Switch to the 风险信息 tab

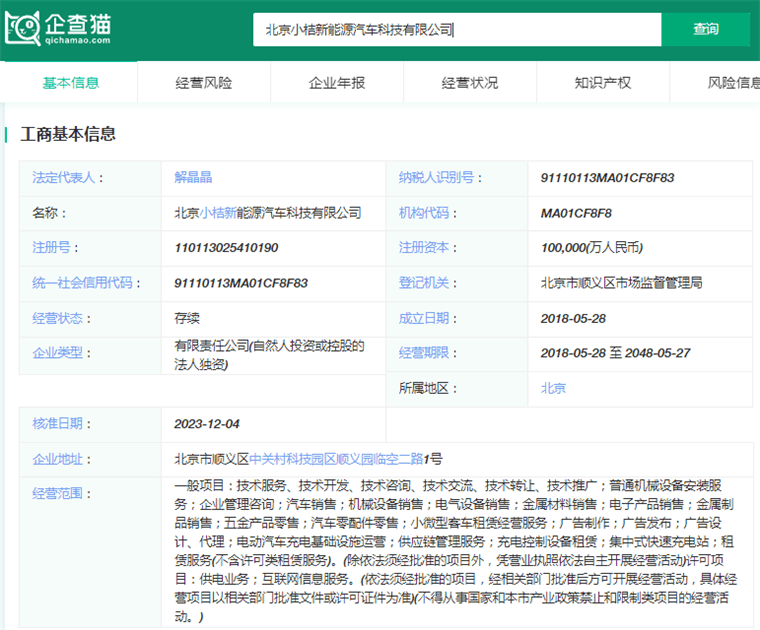tap(732, 83)
